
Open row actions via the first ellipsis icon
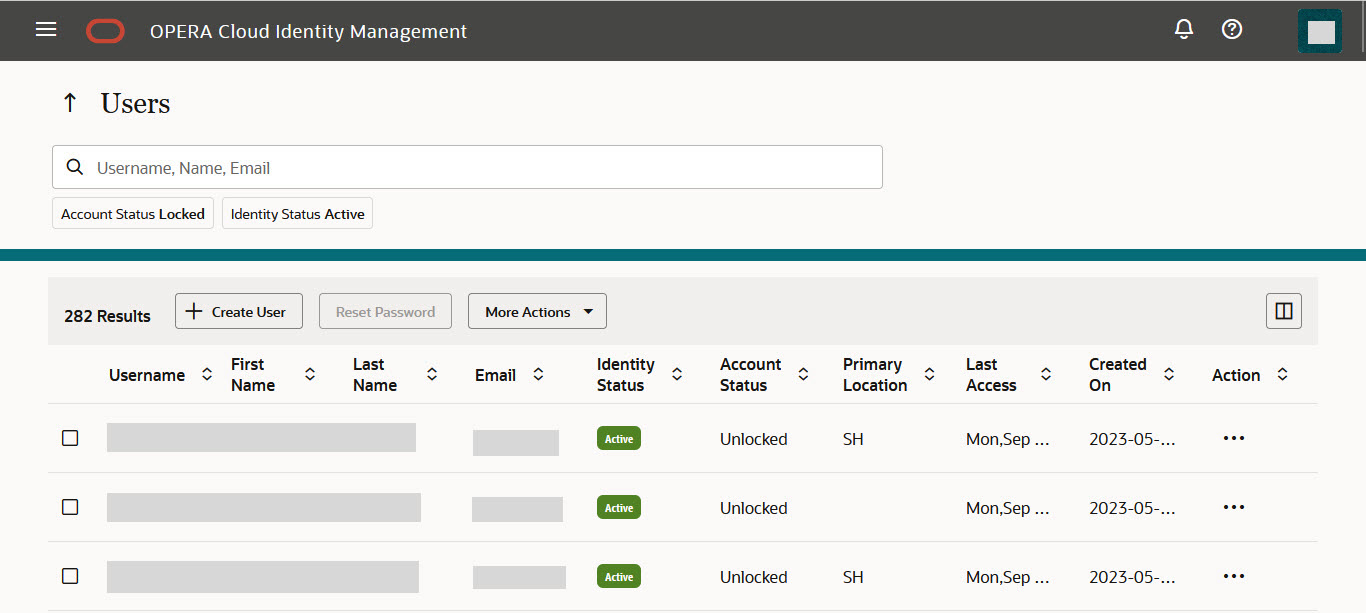click(x=1233, y=437)
